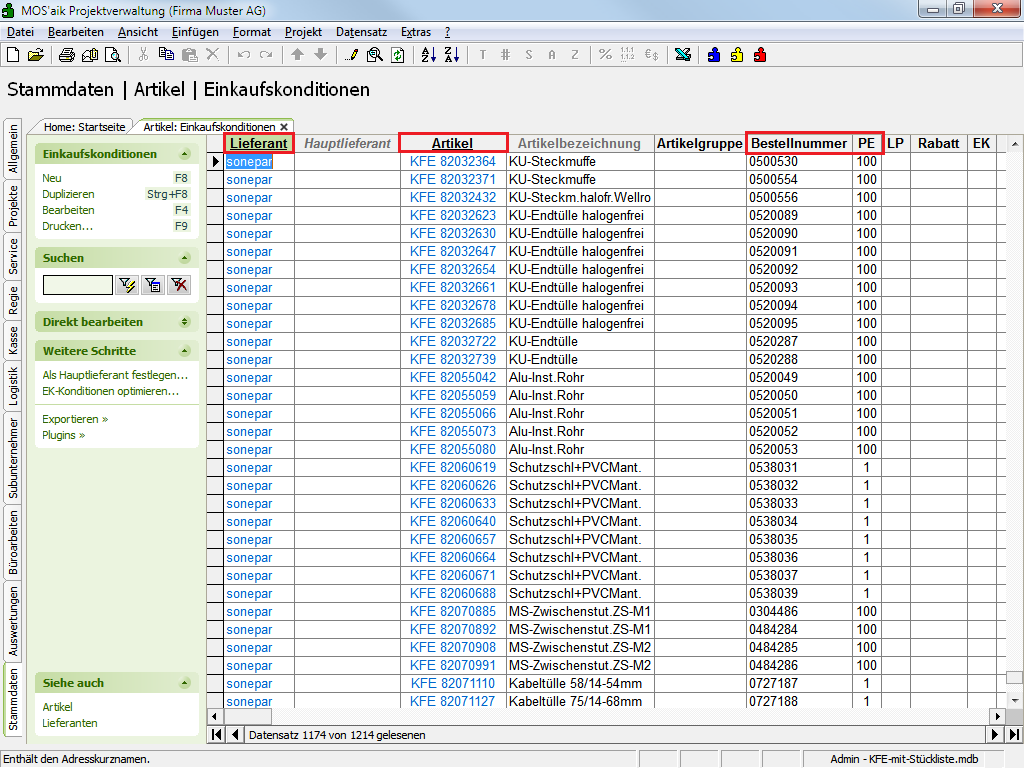Click Als Hauptlieferant festlegen link

pos(114,375)
